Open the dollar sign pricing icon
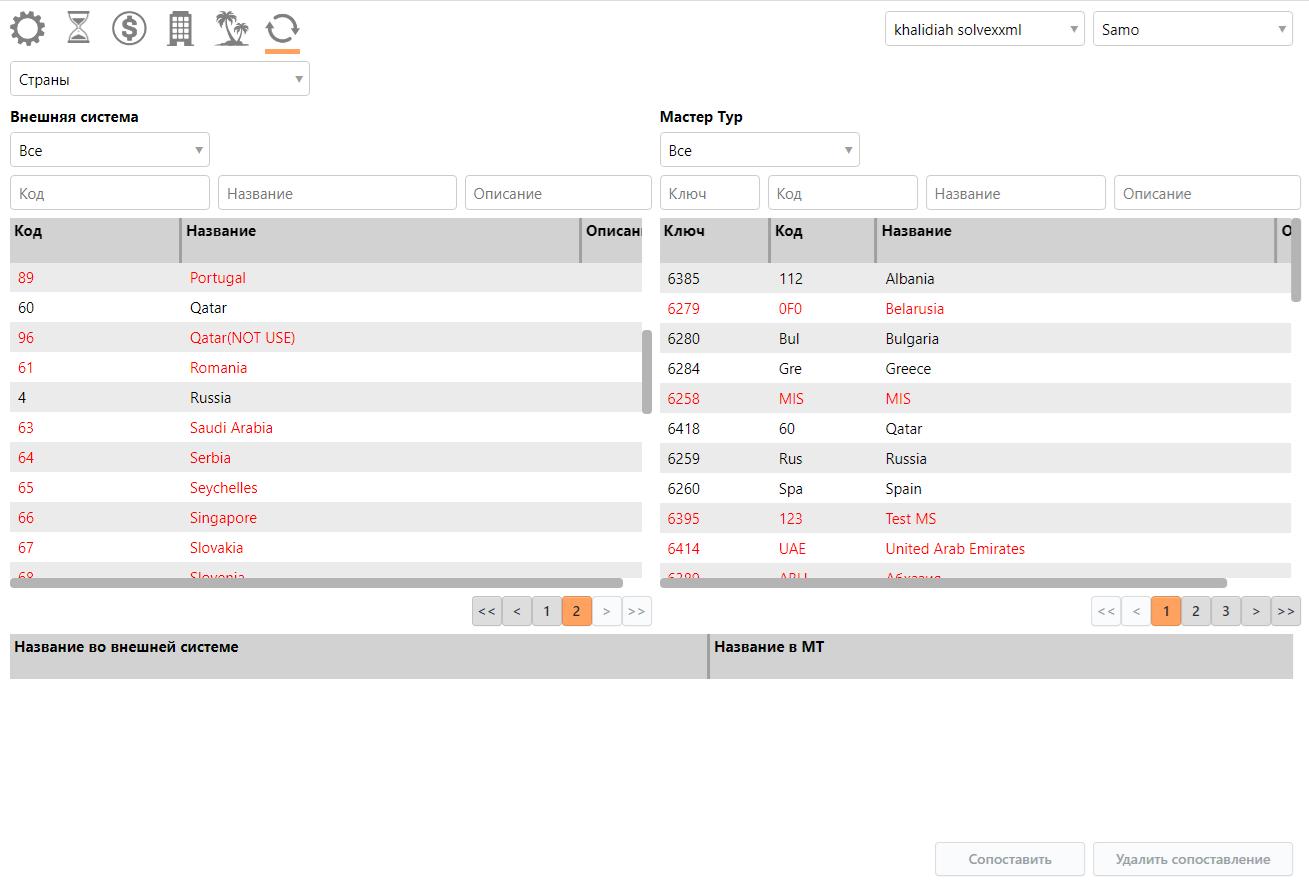 click(129, 28)
